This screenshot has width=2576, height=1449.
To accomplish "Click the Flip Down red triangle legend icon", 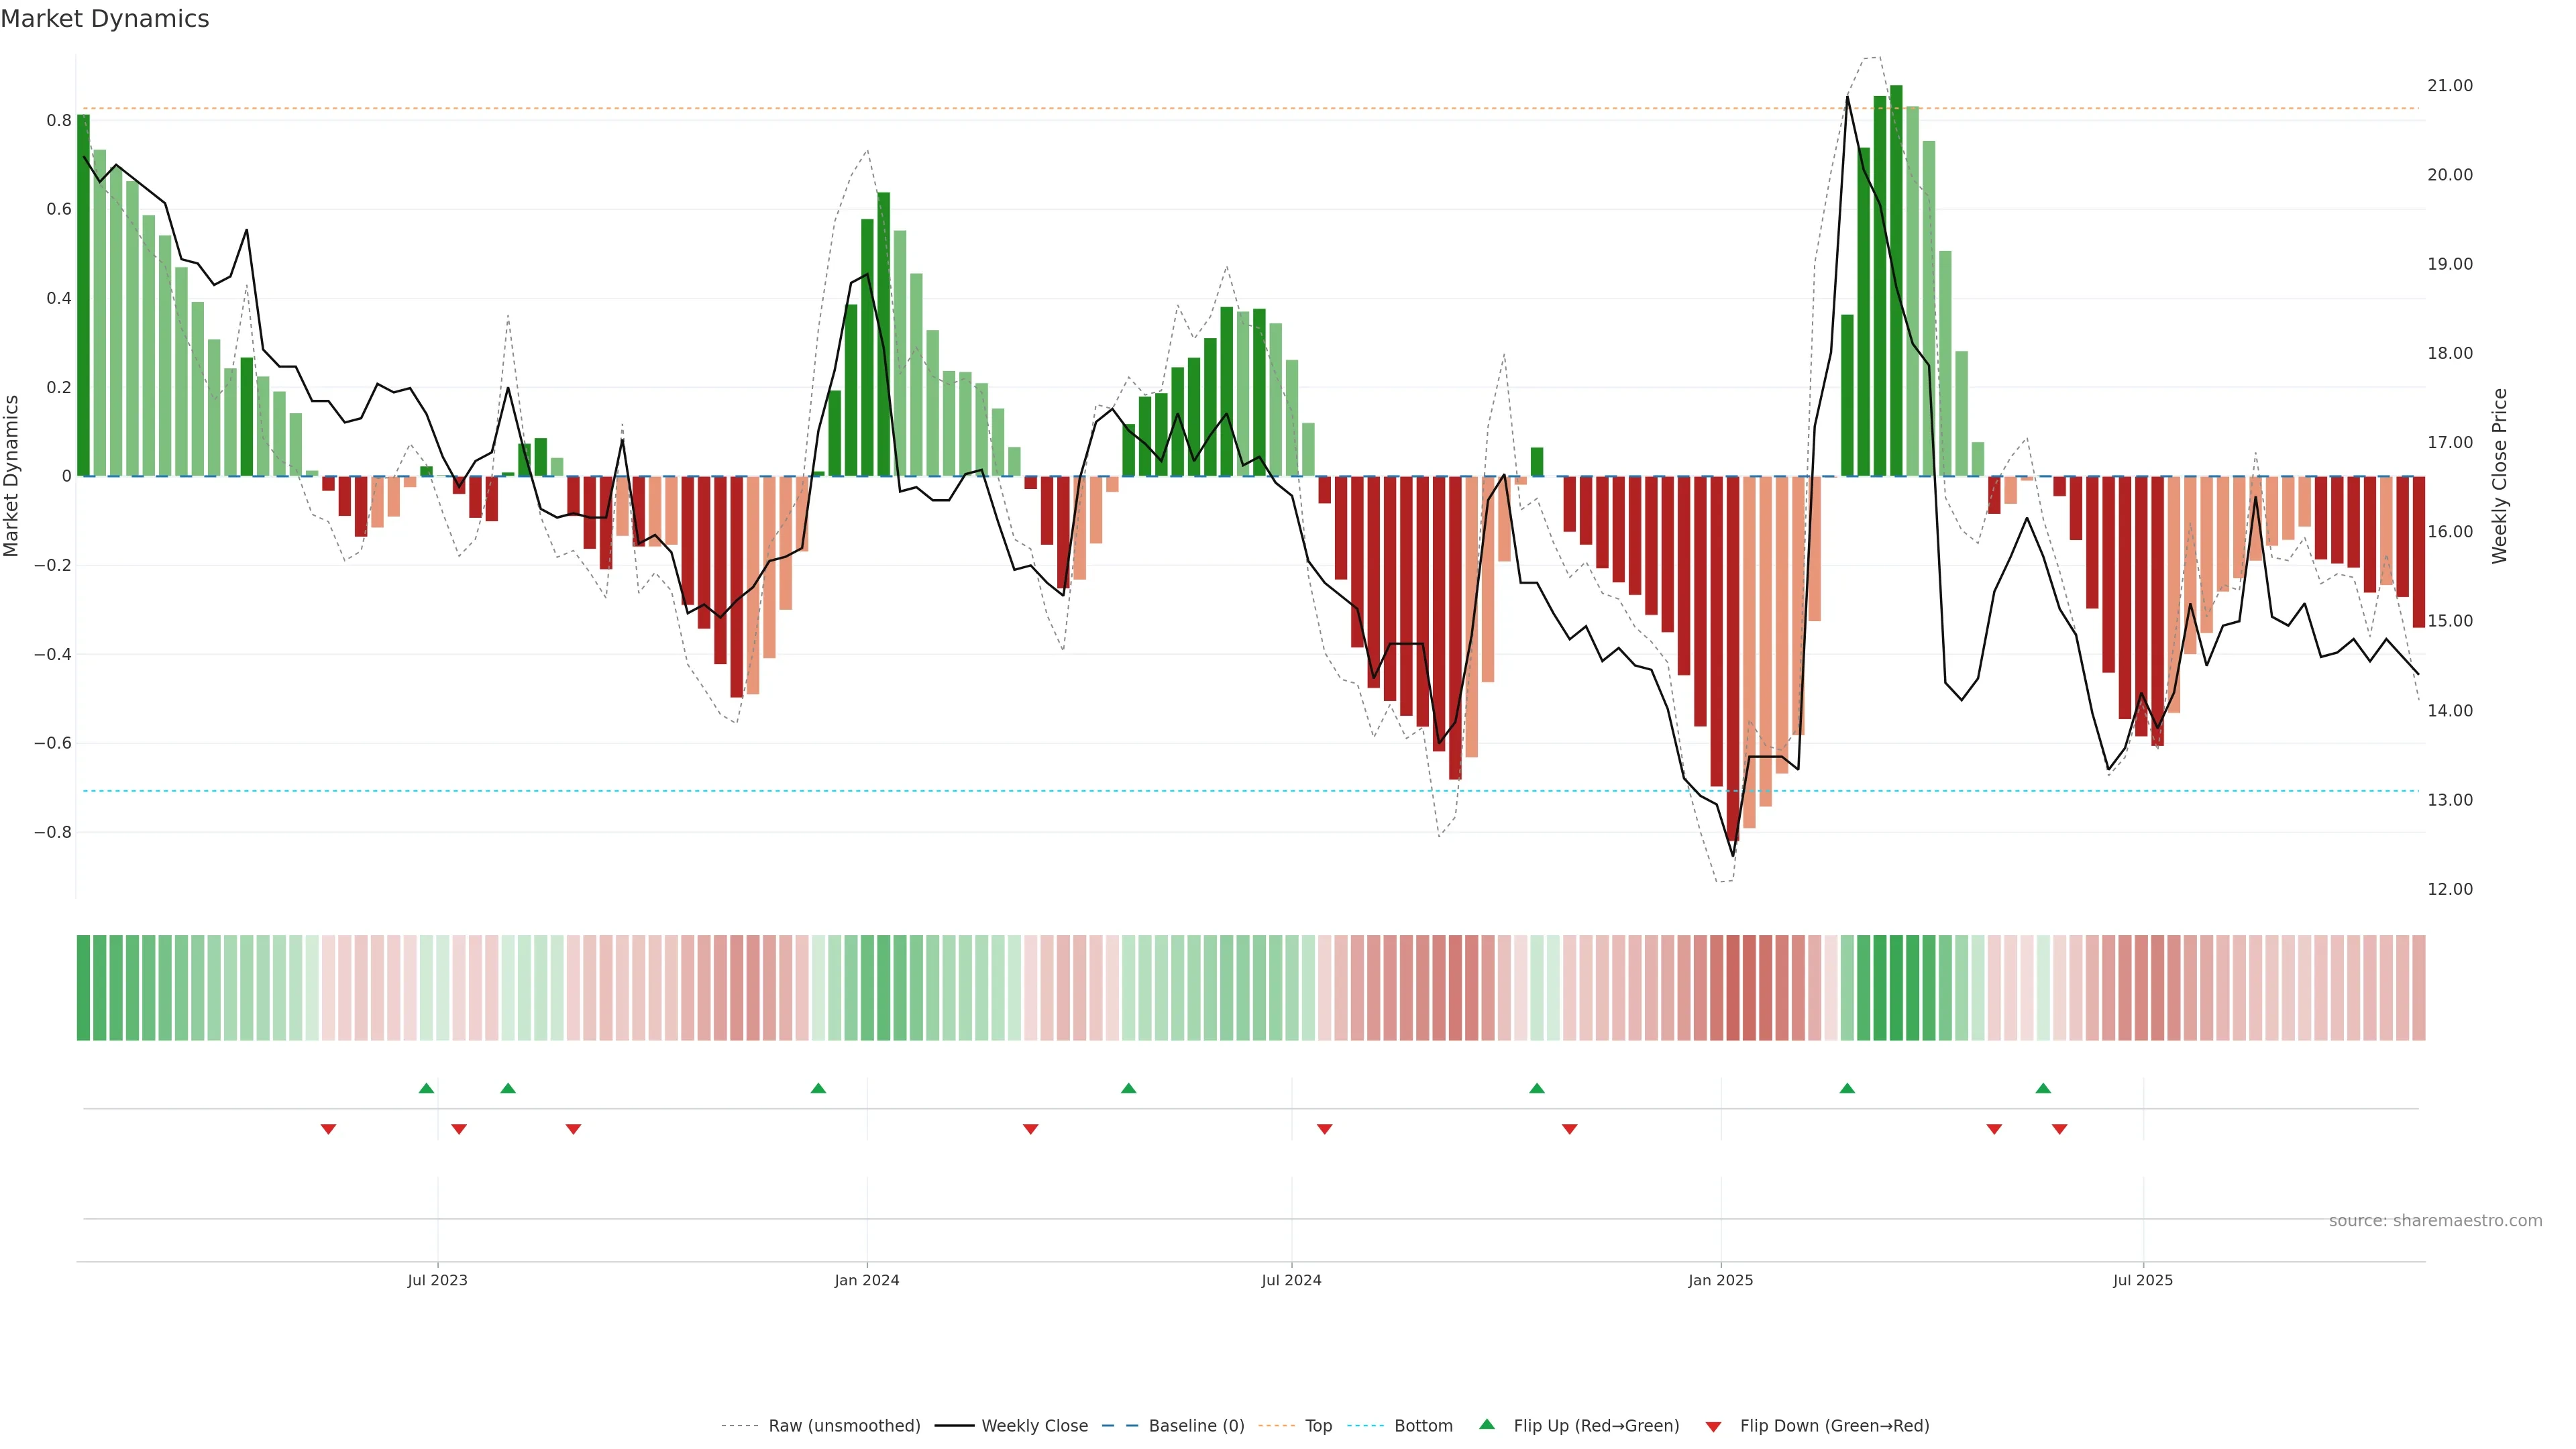I will pyautogui.click(x=1713, y=1426).
